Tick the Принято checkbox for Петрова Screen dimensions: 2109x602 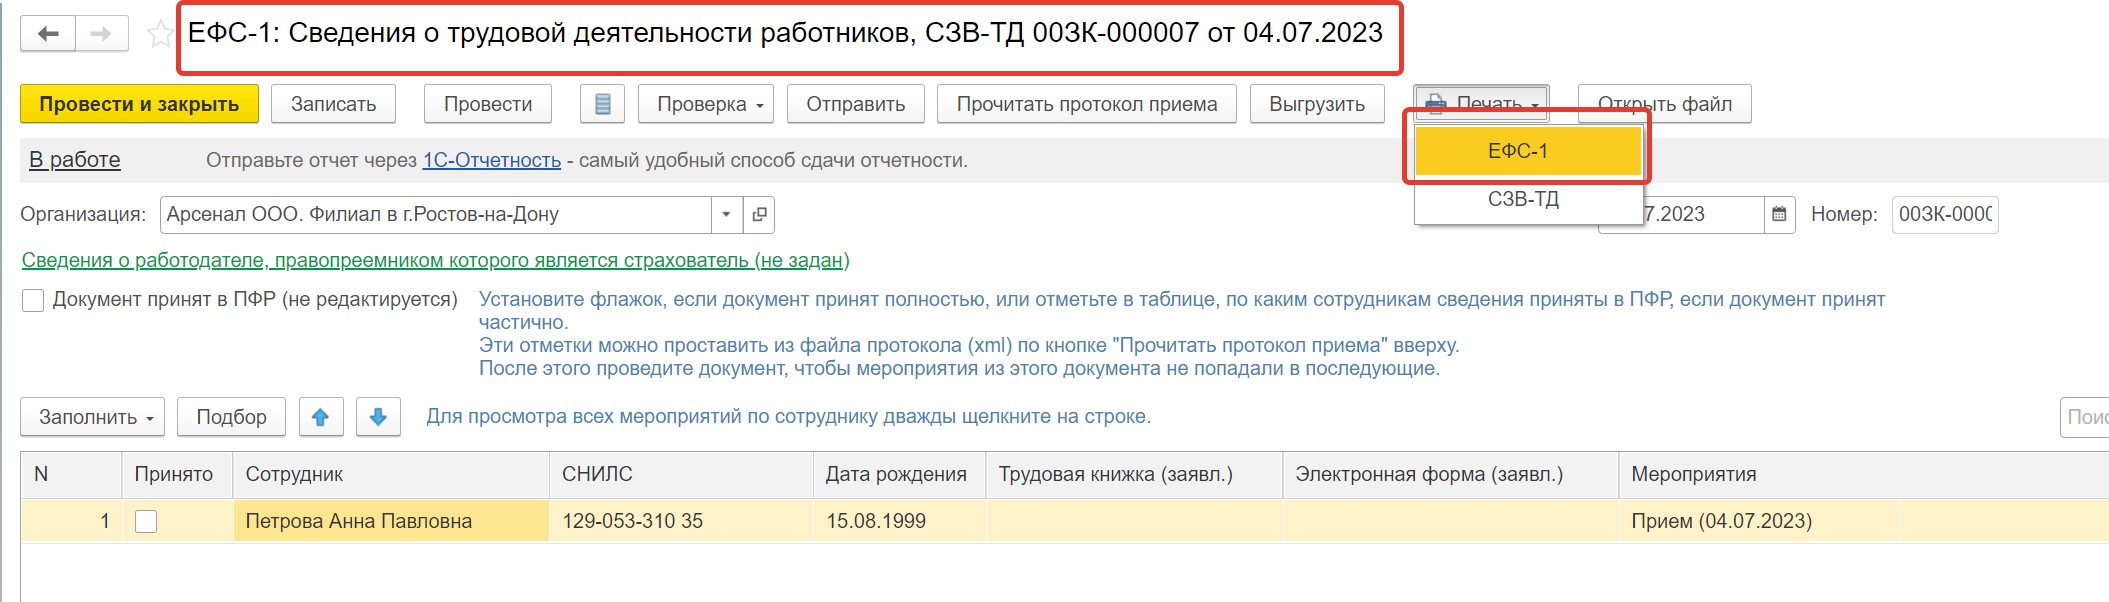pos(146,521)
